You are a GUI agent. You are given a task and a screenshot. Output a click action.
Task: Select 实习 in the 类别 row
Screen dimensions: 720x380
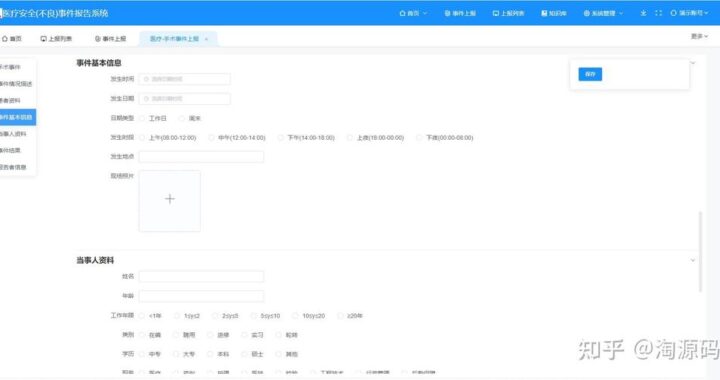[245, 335]
